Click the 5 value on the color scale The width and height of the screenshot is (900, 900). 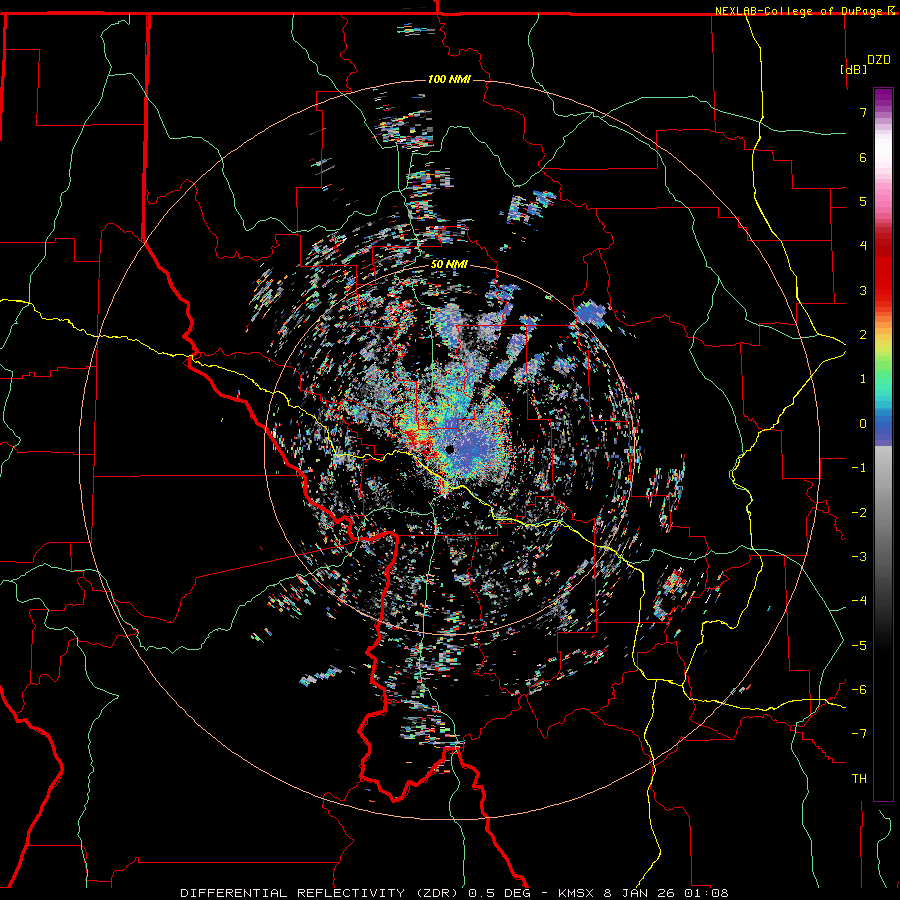click(x=863, y=201)
